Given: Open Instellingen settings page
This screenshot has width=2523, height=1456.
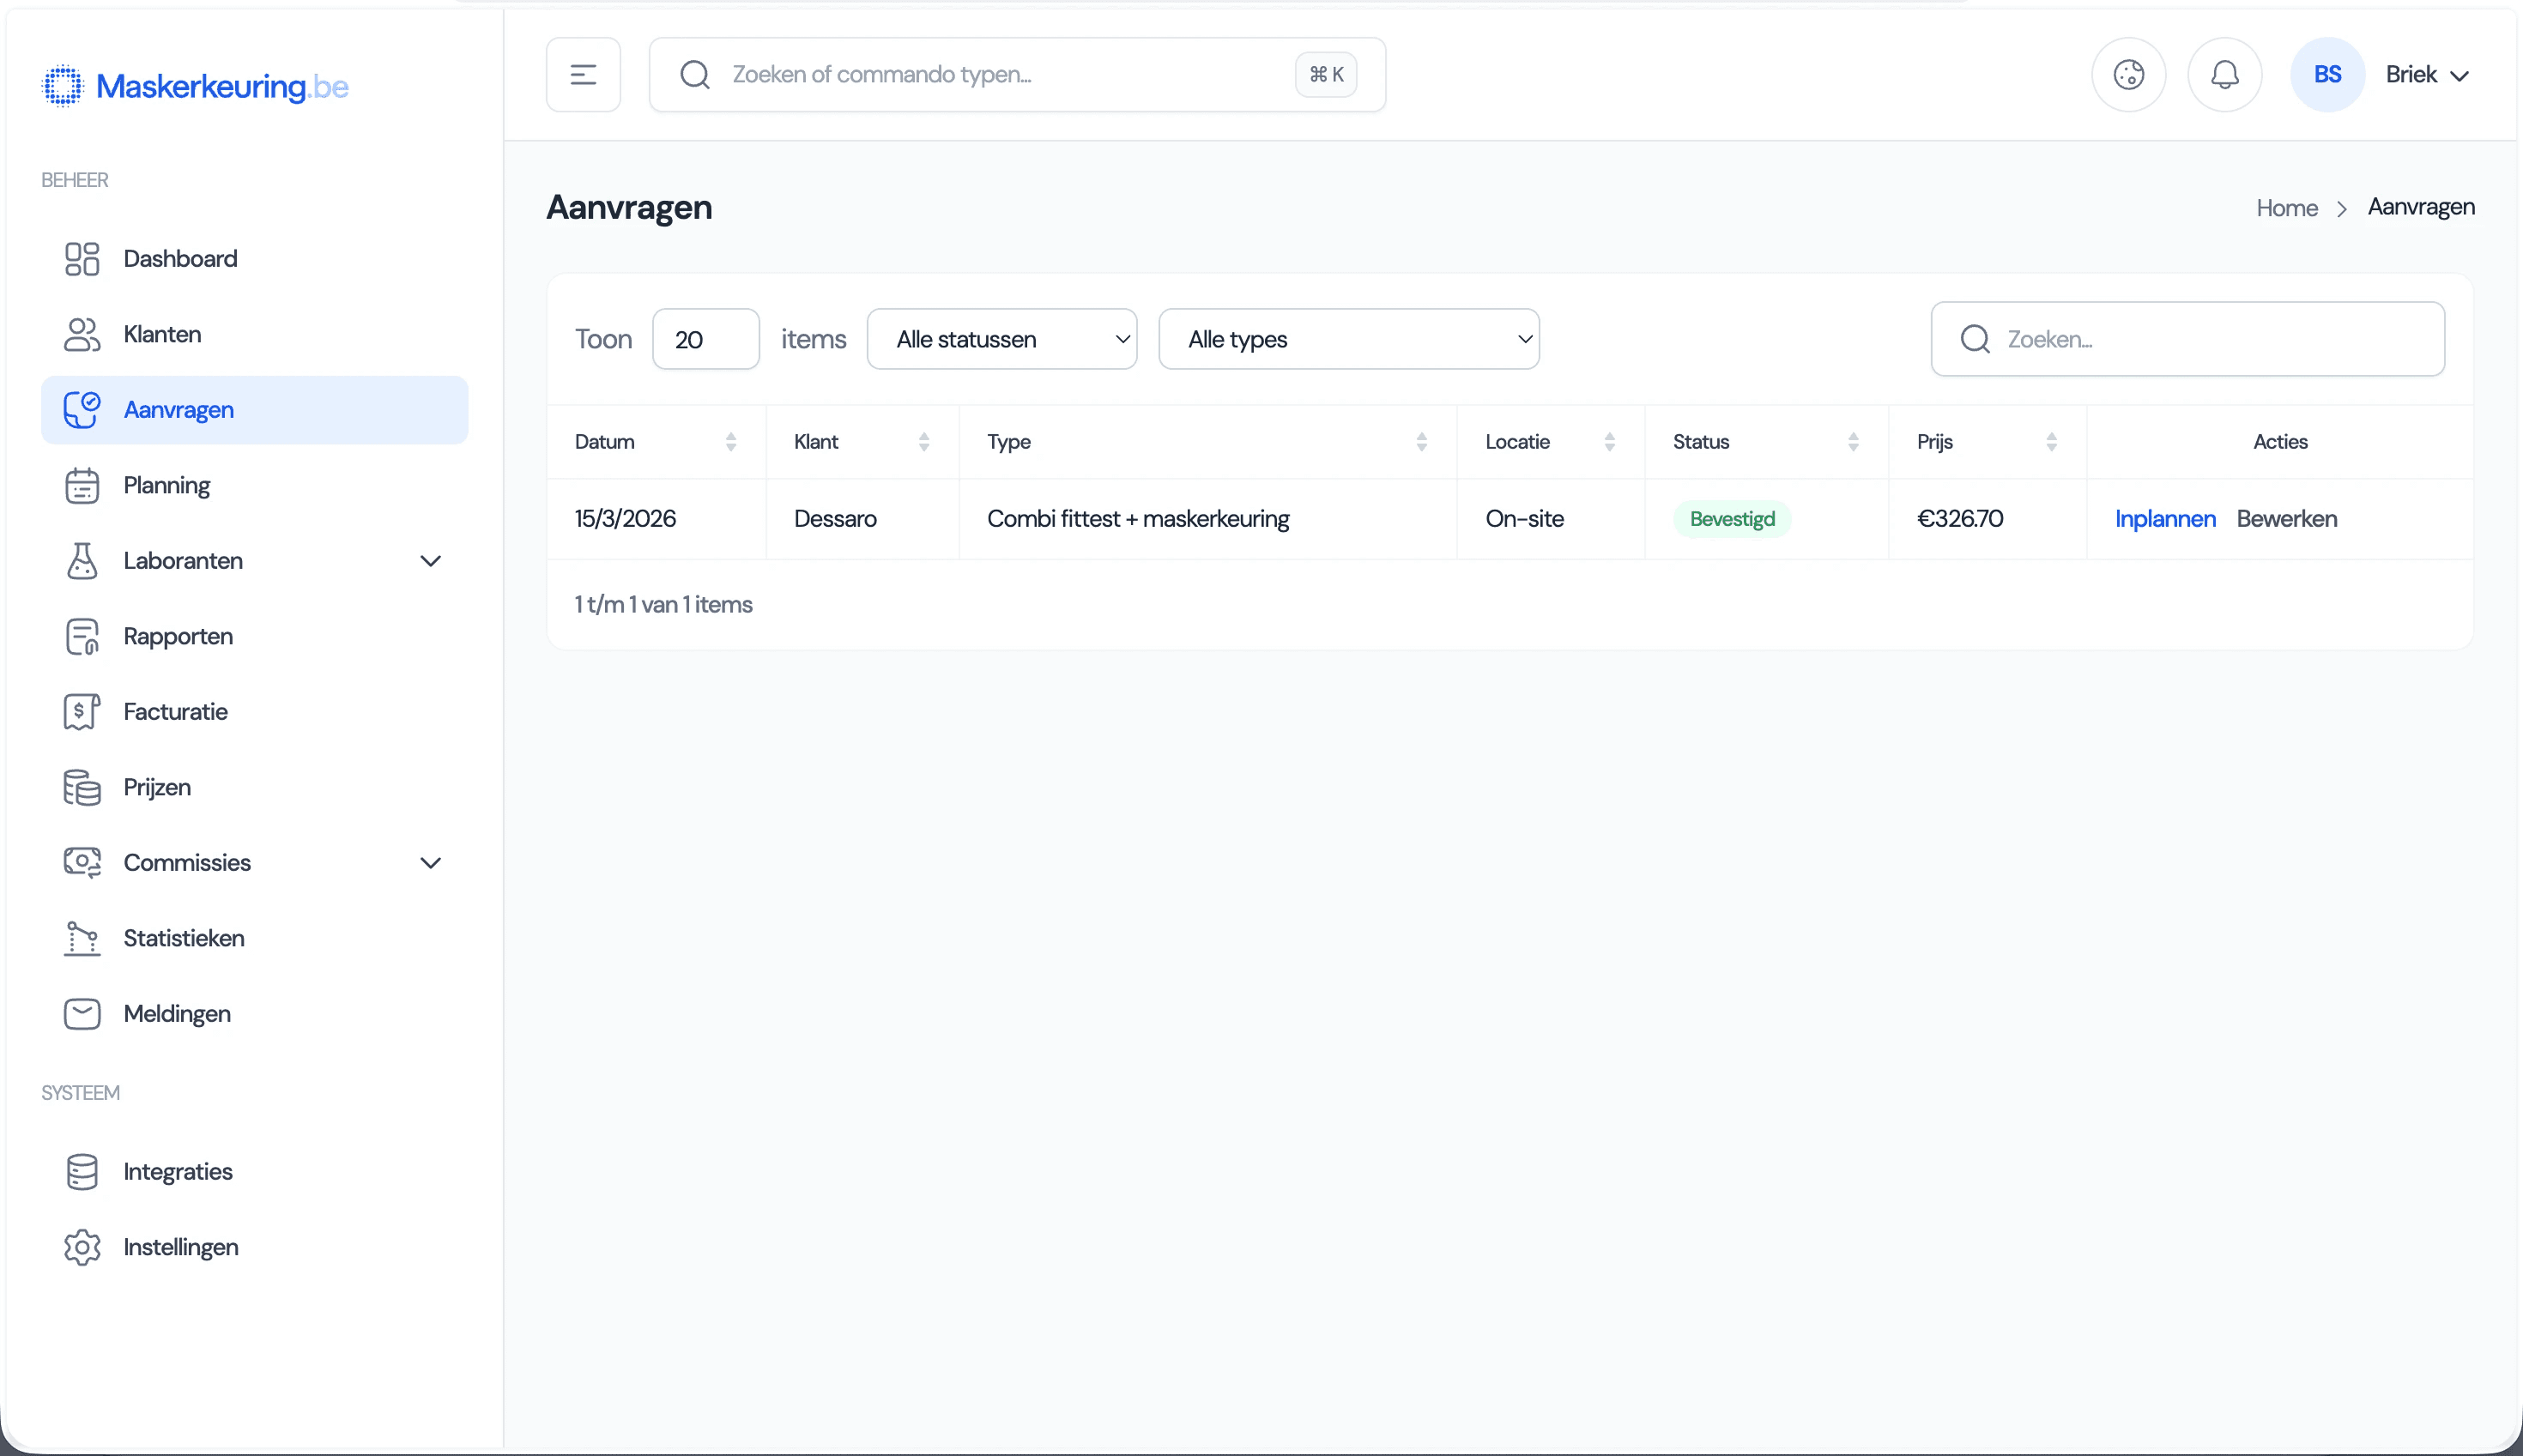Looking at the screenshot, I should pyautogui.click(x=180, y=1247).
